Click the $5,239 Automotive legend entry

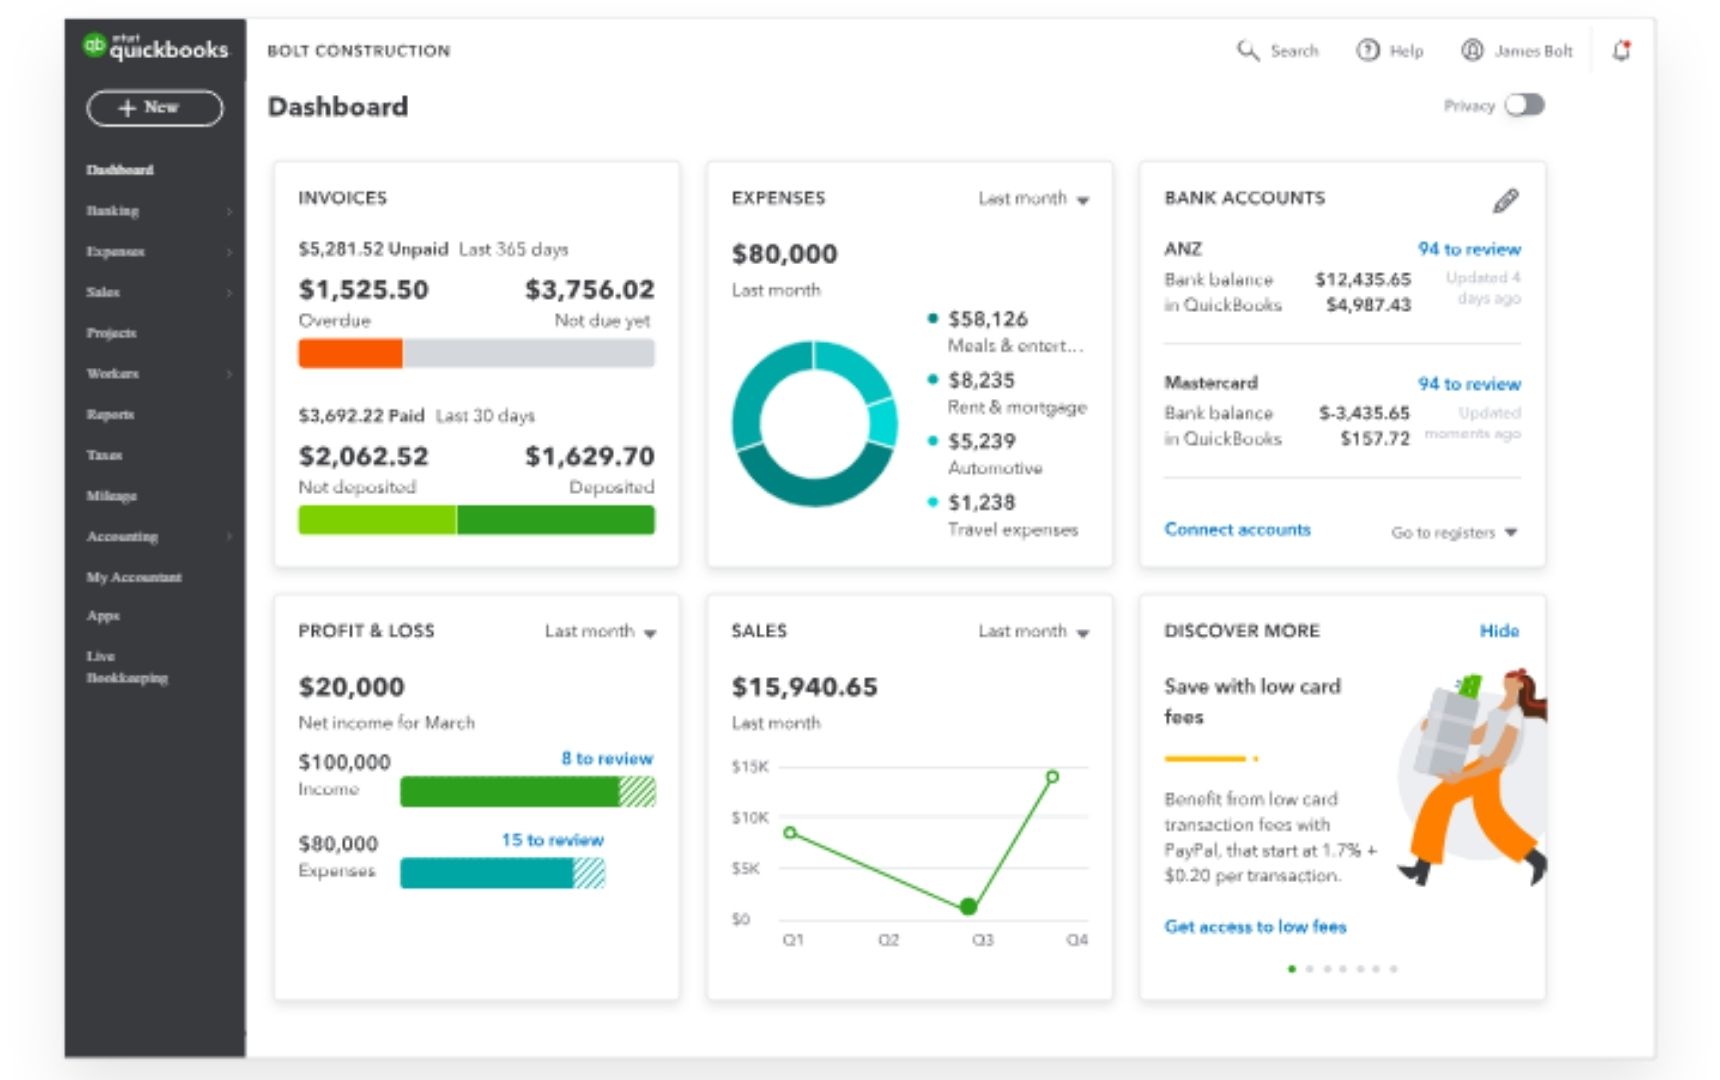[985, 454]
